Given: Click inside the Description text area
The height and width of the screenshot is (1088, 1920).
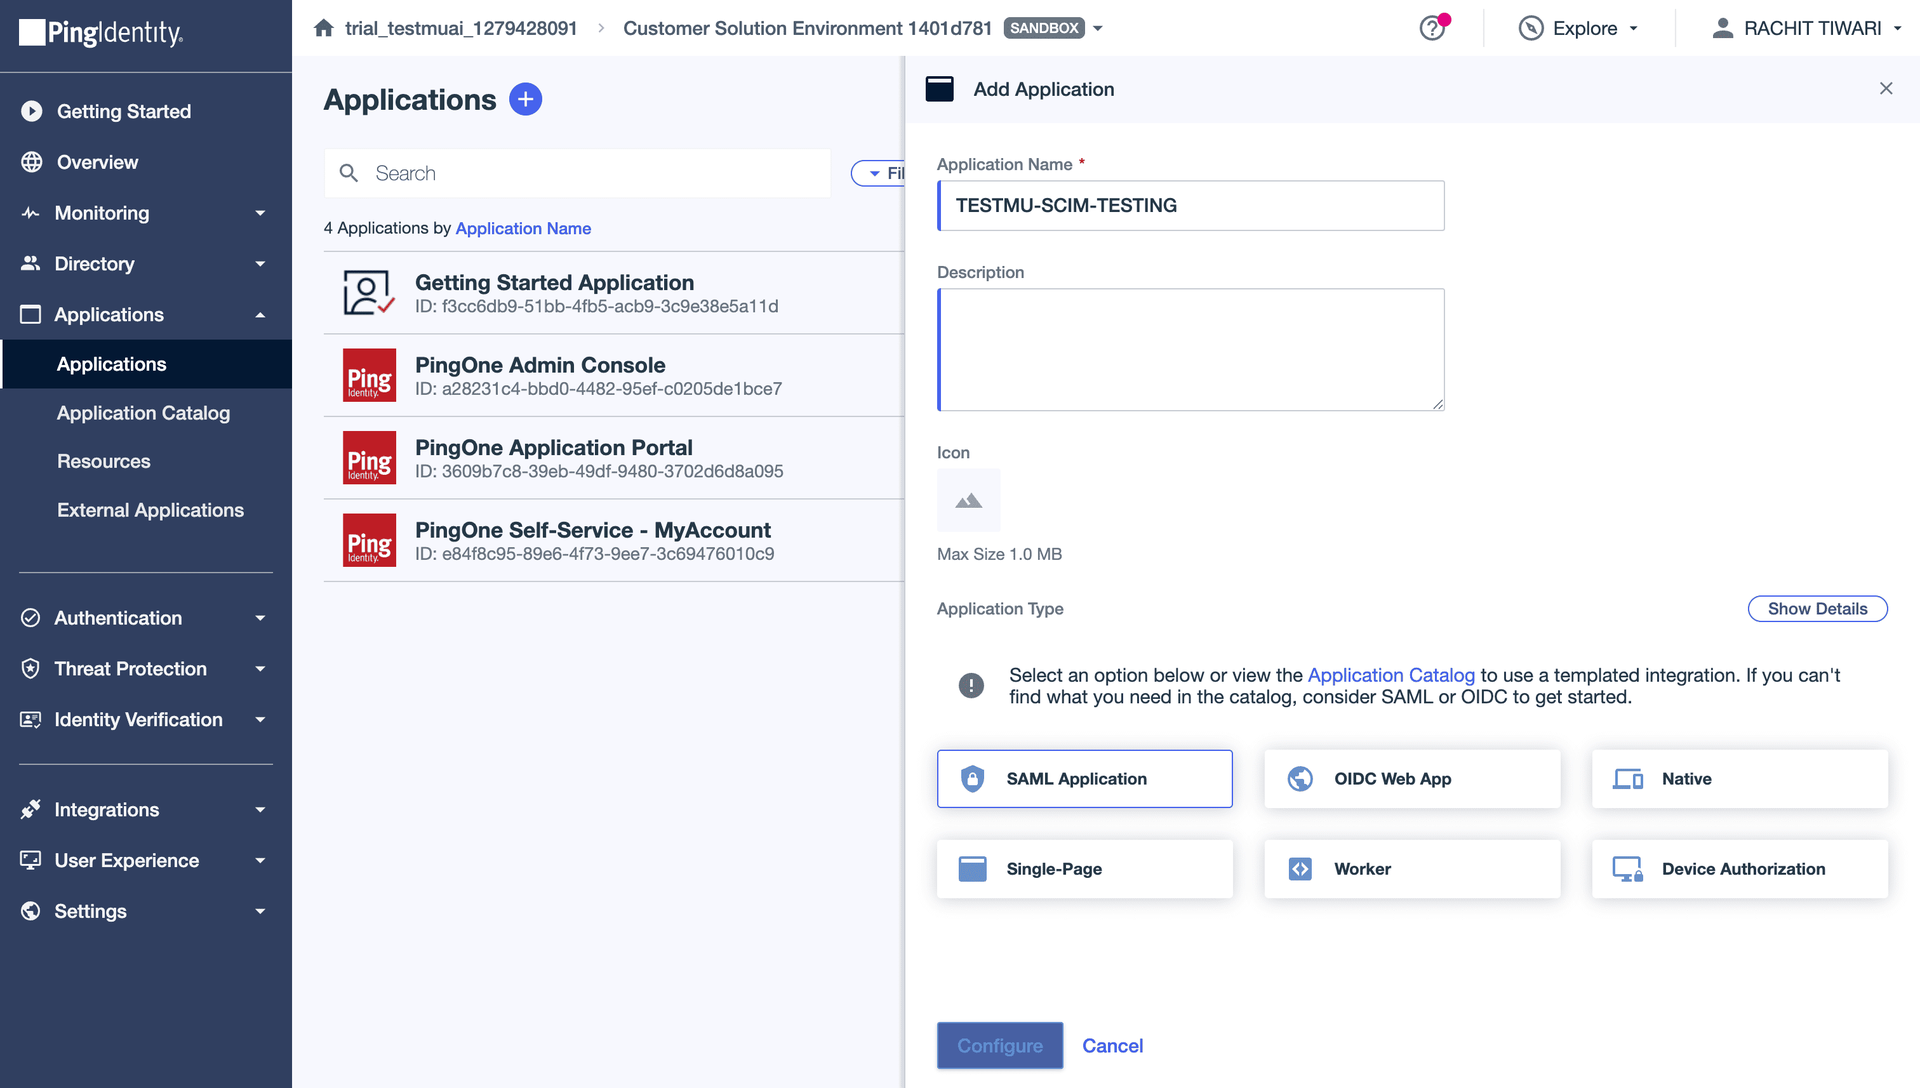Looking at the screenshot, I should pyautogui.click(x=1190, y=349).
